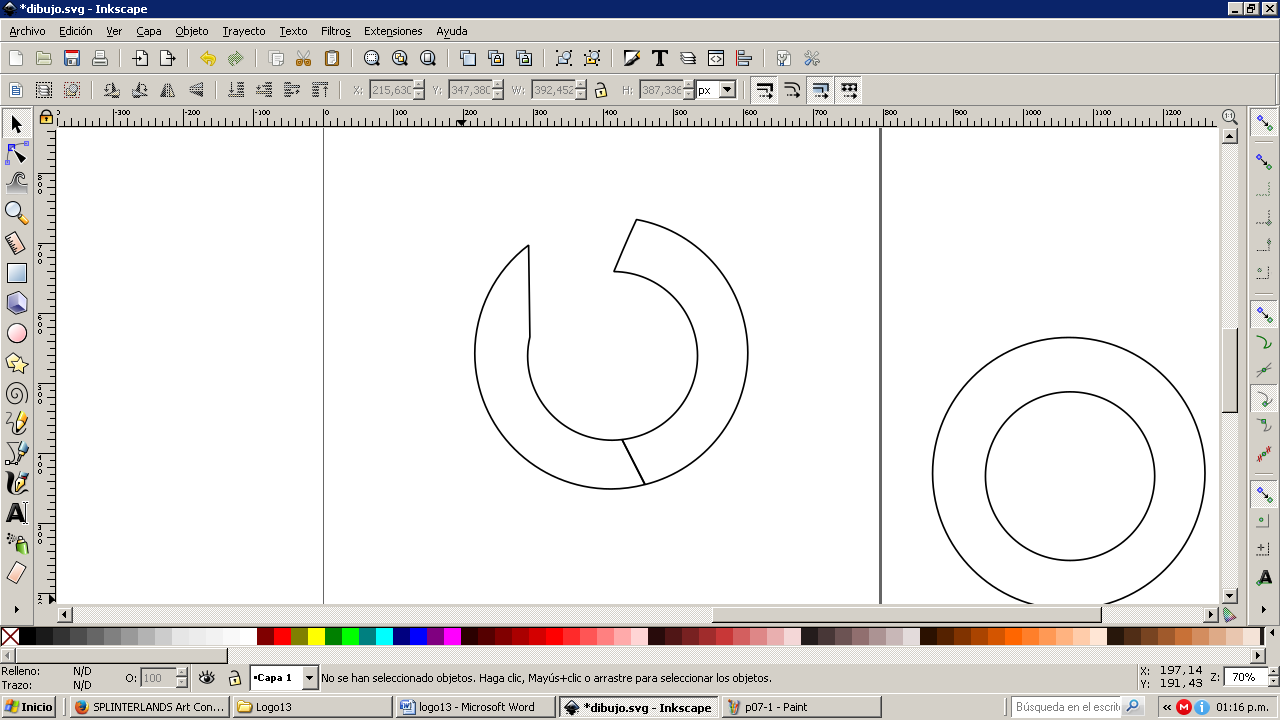Screen dimensions: 1280x720
Task: Choose the Spray tool
Action: 16,543
